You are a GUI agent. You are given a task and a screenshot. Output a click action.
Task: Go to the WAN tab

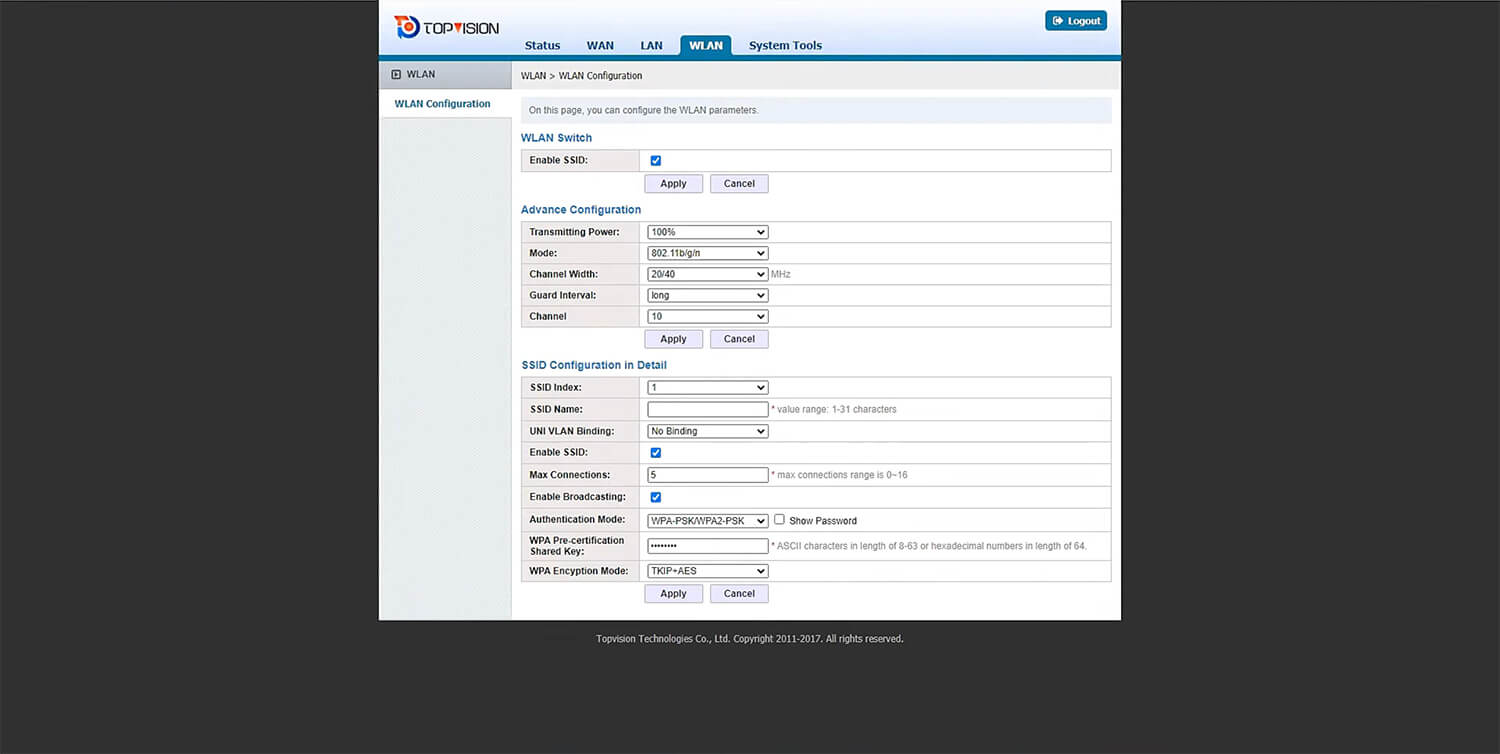(x=600, y=46)
